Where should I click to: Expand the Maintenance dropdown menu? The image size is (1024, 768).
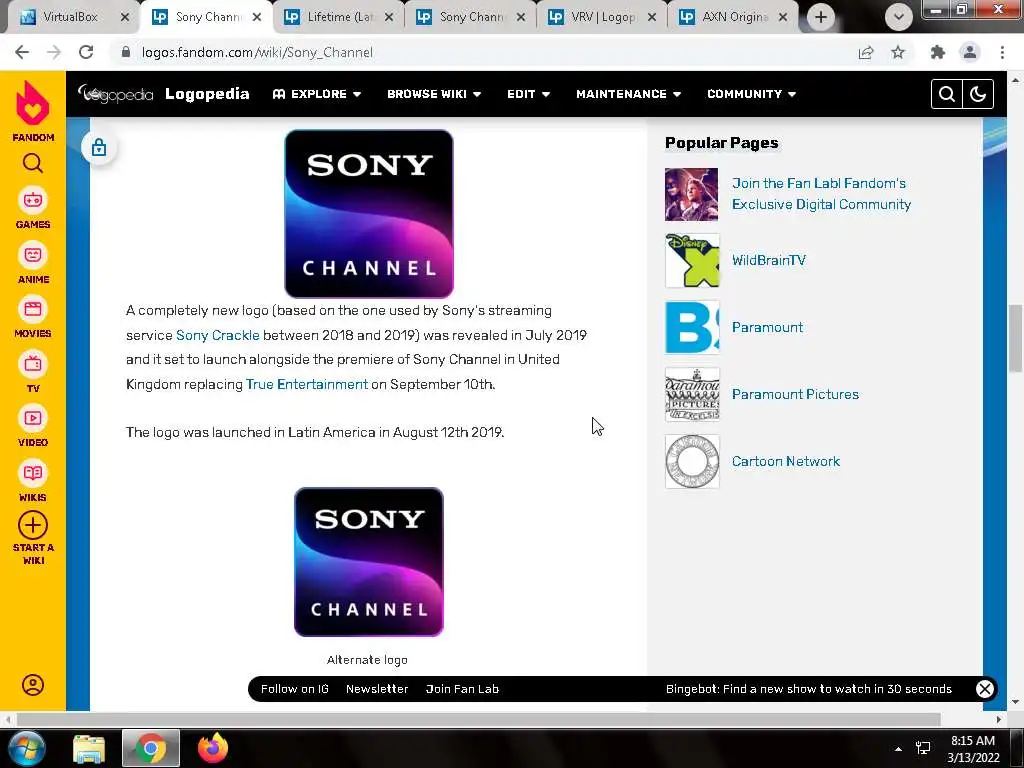pyautogui.click(x=628, y=94)
